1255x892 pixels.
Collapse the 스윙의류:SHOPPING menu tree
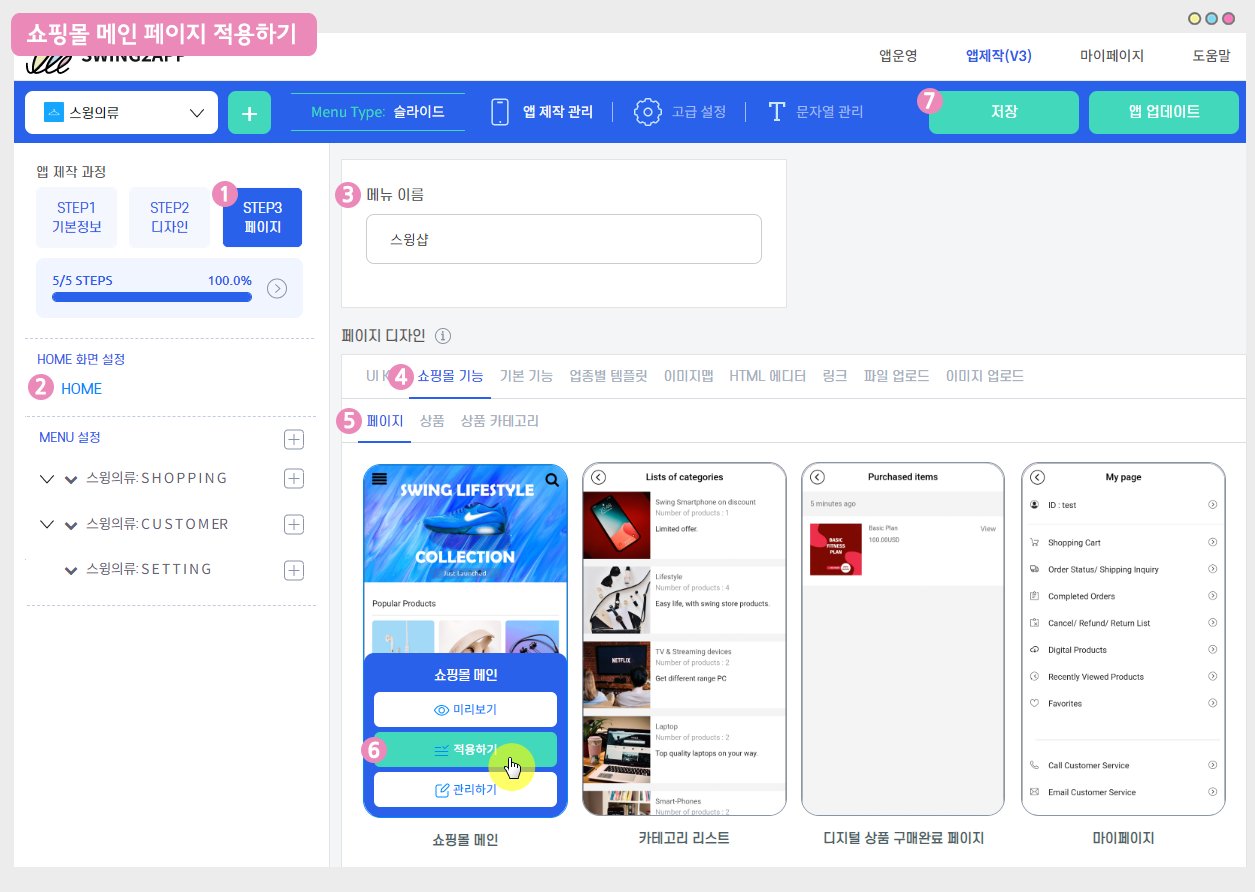click(x=47, y=479)
